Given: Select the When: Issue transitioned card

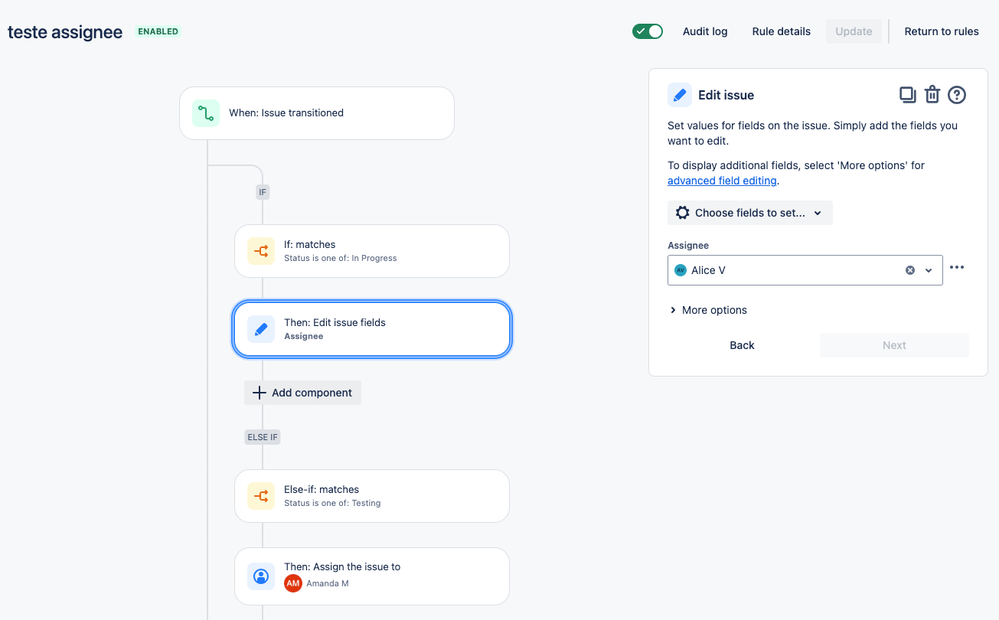Looking at the screenshot, I should pyautogui.click(x=317, y=113).
